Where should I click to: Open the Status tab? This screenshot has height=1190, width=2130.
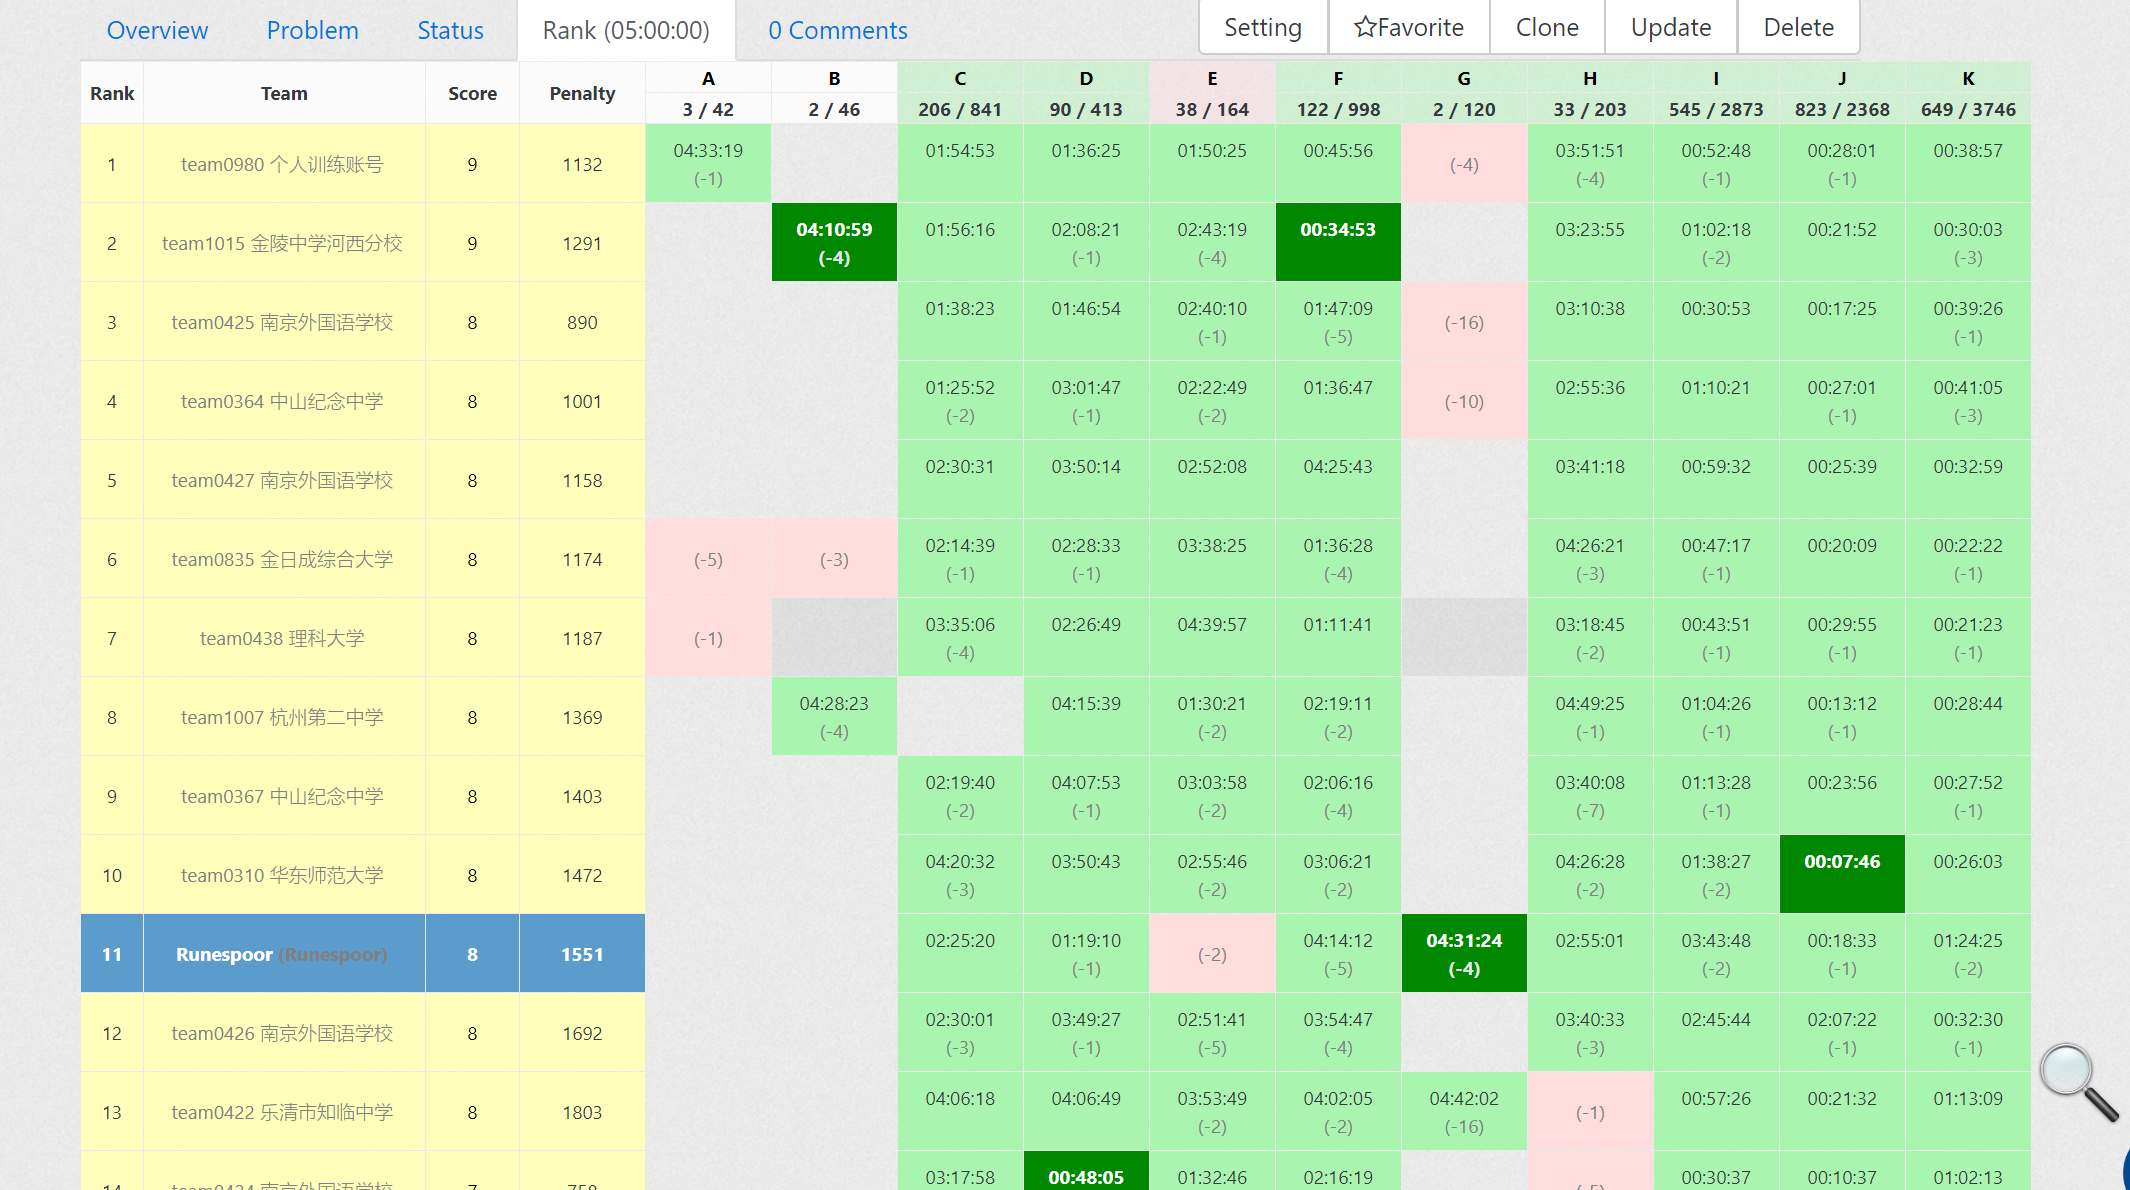[450, 31]
